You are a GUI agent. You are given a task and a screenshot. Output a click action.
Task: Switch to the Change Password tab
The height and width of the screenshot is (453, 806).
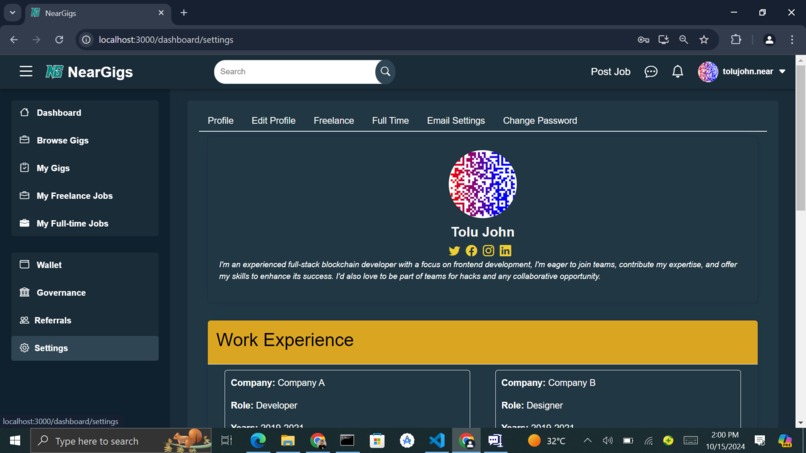click(540, 120)
